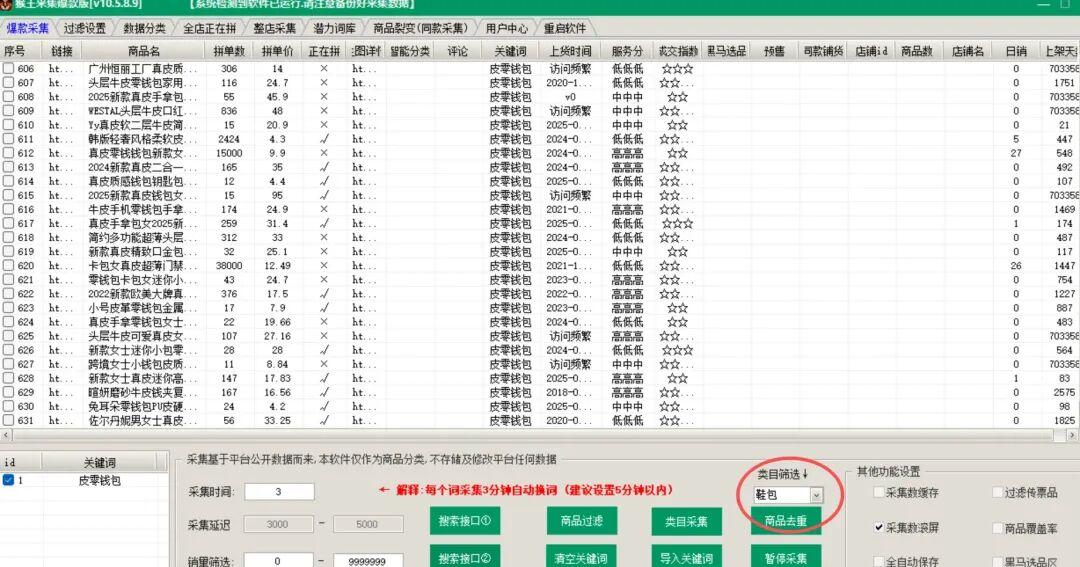Select product name 佐尔丹妮男女士真皮...
The height and width of the screenshot is (567, 1080).
pyautogui.click(x=142, y=420)
